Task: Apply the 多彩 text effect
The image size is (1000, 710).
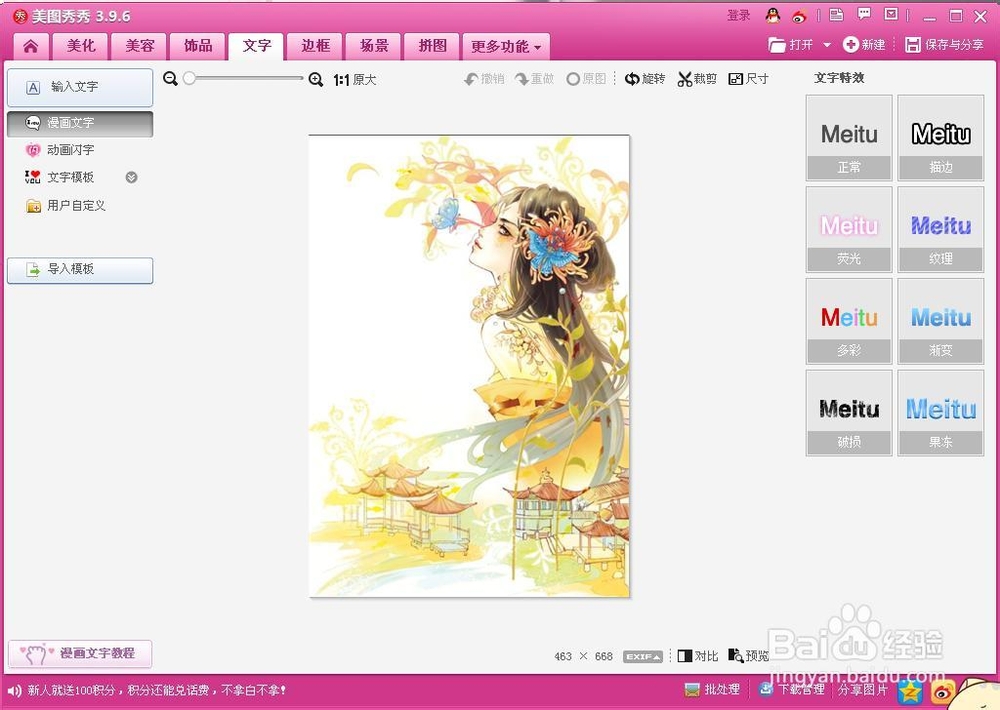Action: (x=849, y=322)
